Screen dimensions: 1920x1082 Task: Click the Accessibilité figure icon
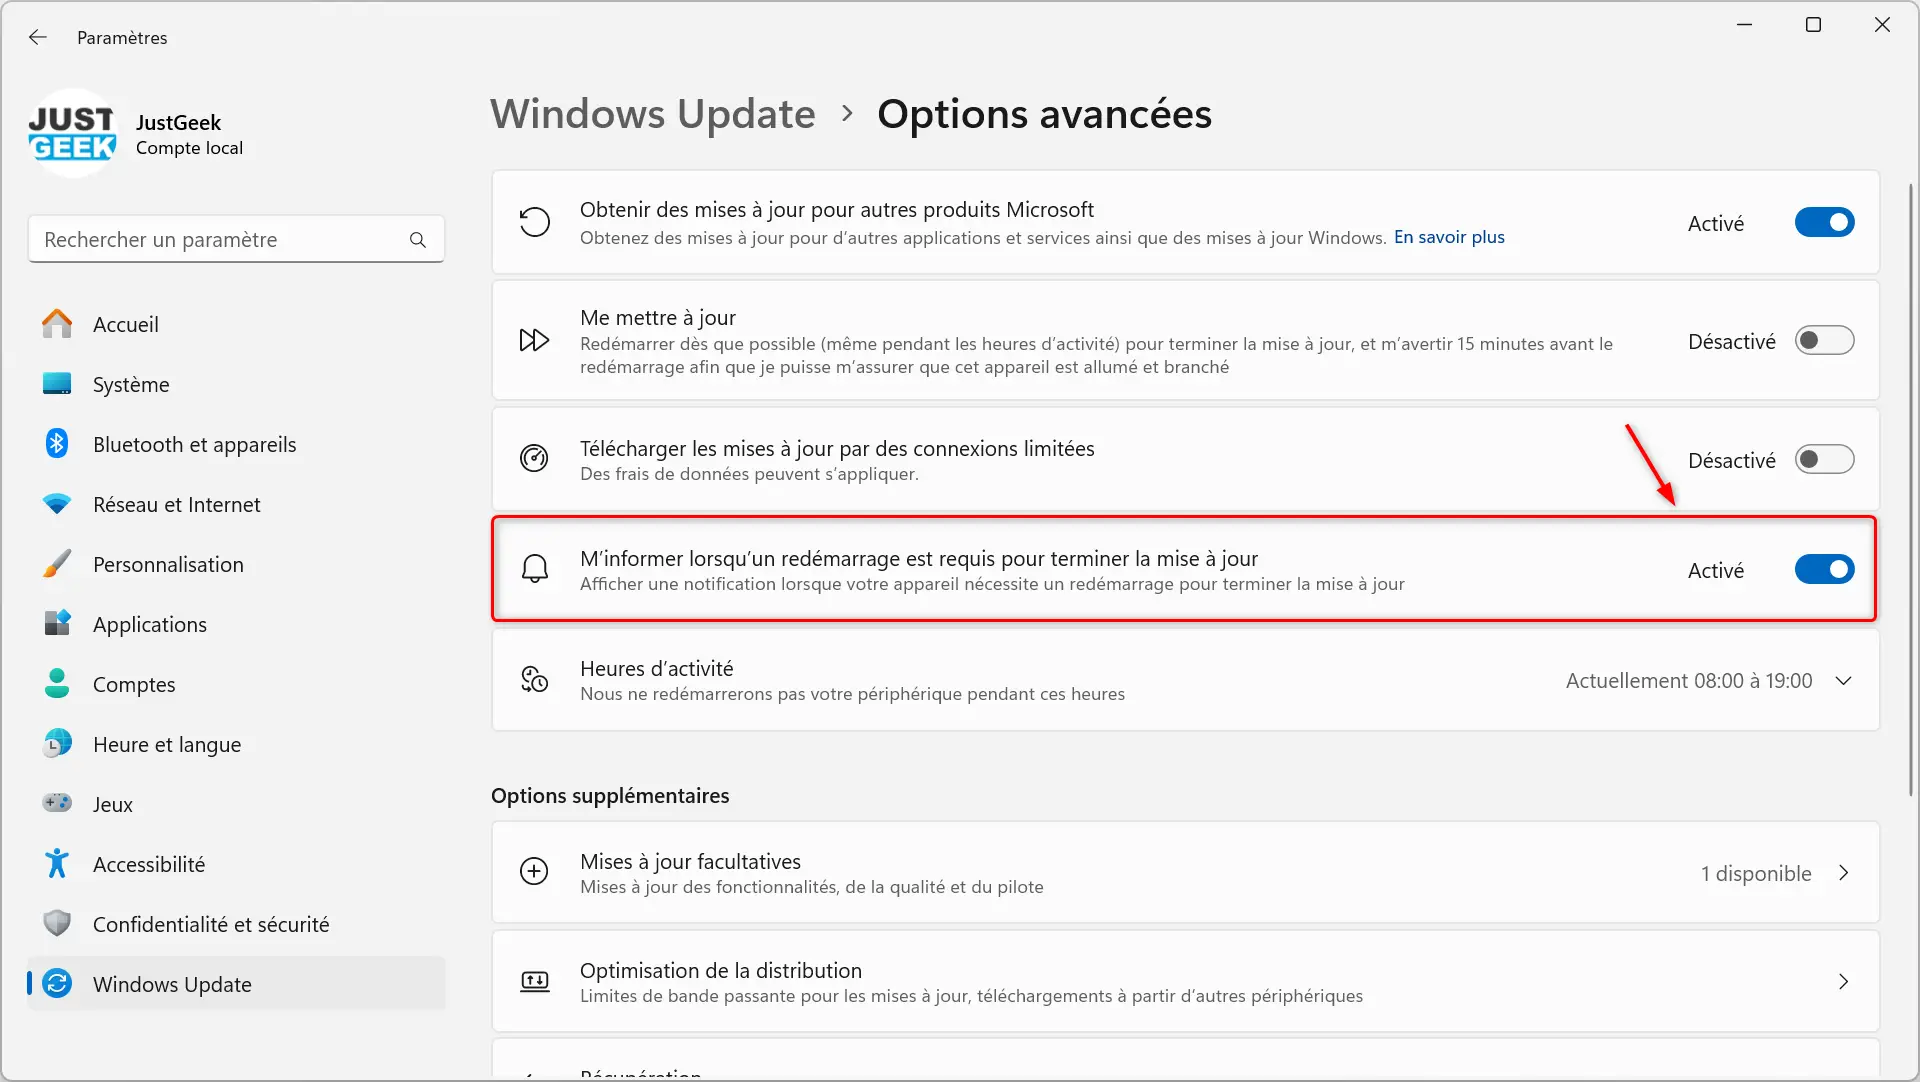click(x=57, y=864)
